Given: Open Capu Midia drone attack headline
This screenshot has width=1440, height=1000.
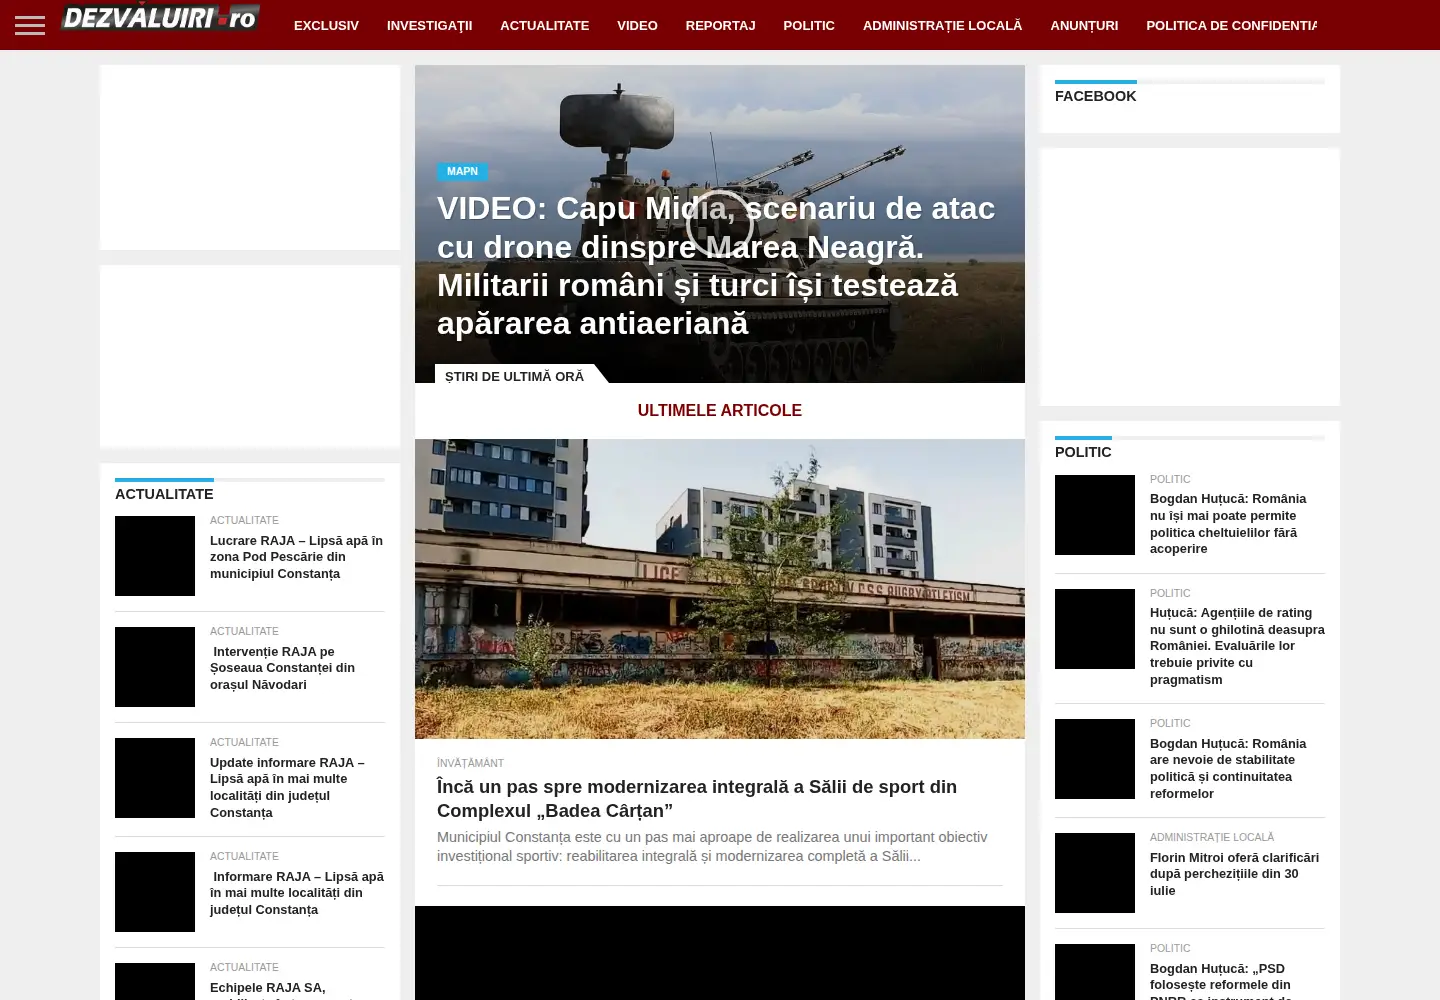Looking at the screenshot, I should pyautogui.click(x=716, y=266).
